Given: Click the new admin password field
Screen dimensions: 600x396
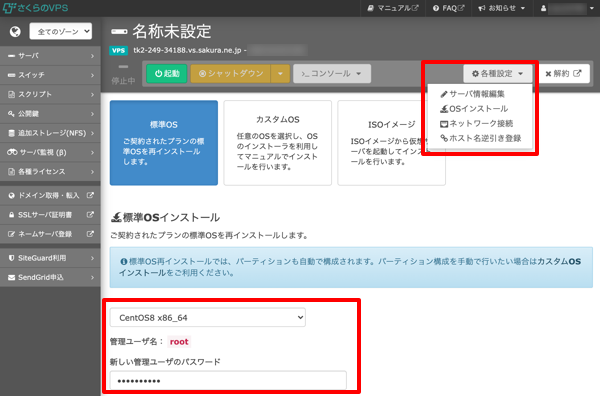Looking at the screenshot, I should point(228,381).
